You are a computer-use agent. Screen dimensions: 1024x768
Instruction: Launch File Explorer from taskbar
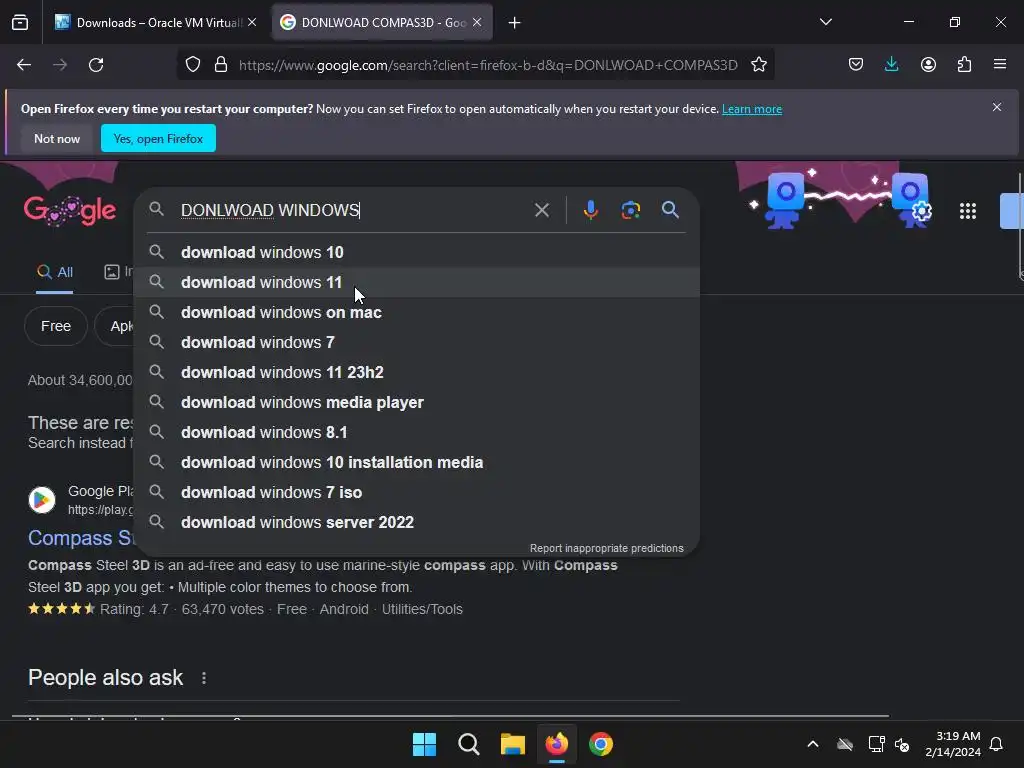513,744
